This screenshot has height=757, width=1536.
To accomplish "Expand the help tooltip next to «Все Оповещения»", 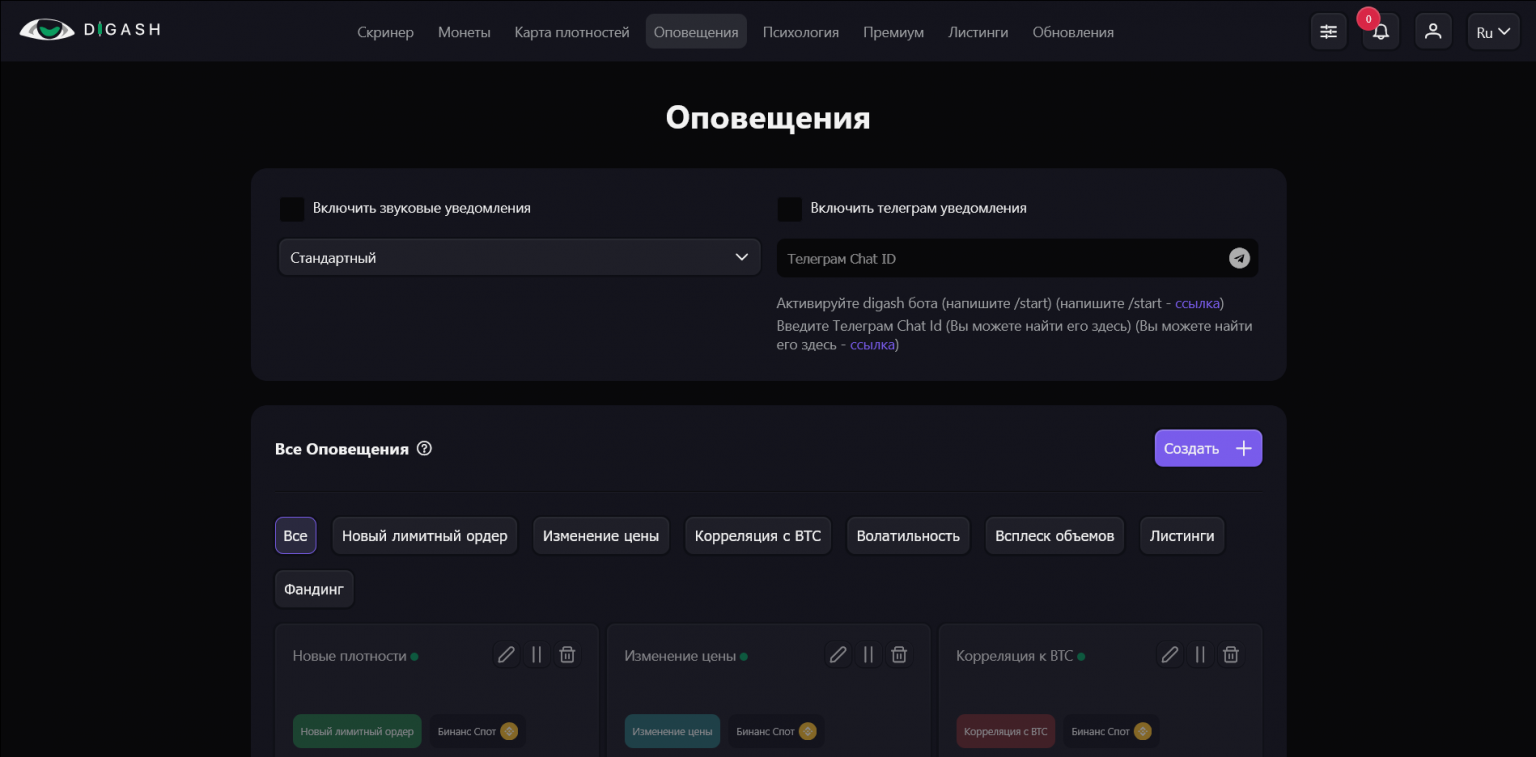I will (424, 448).
